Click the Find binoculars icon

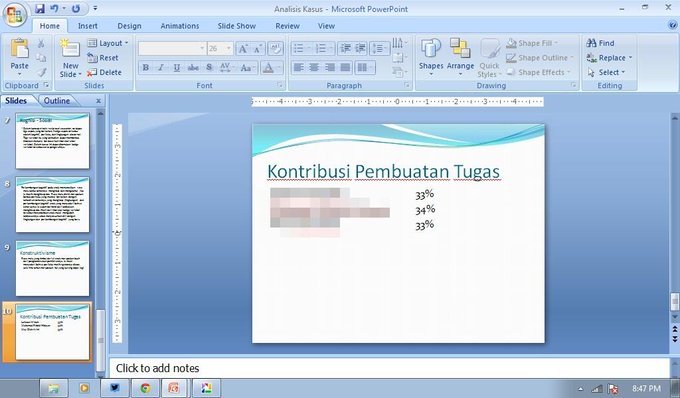tap(591, 43)
